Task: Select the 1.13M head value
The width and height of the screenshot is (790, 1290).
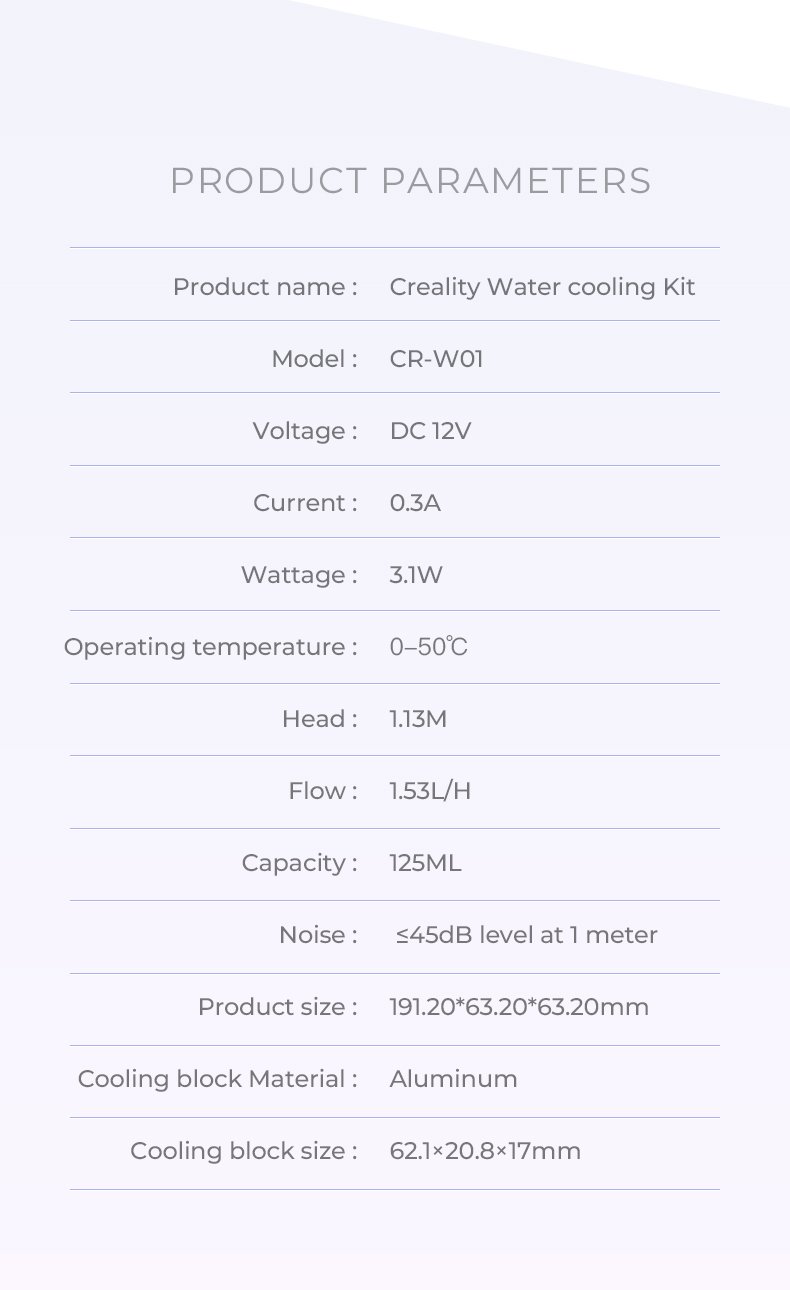Action: tap(418, 719)
